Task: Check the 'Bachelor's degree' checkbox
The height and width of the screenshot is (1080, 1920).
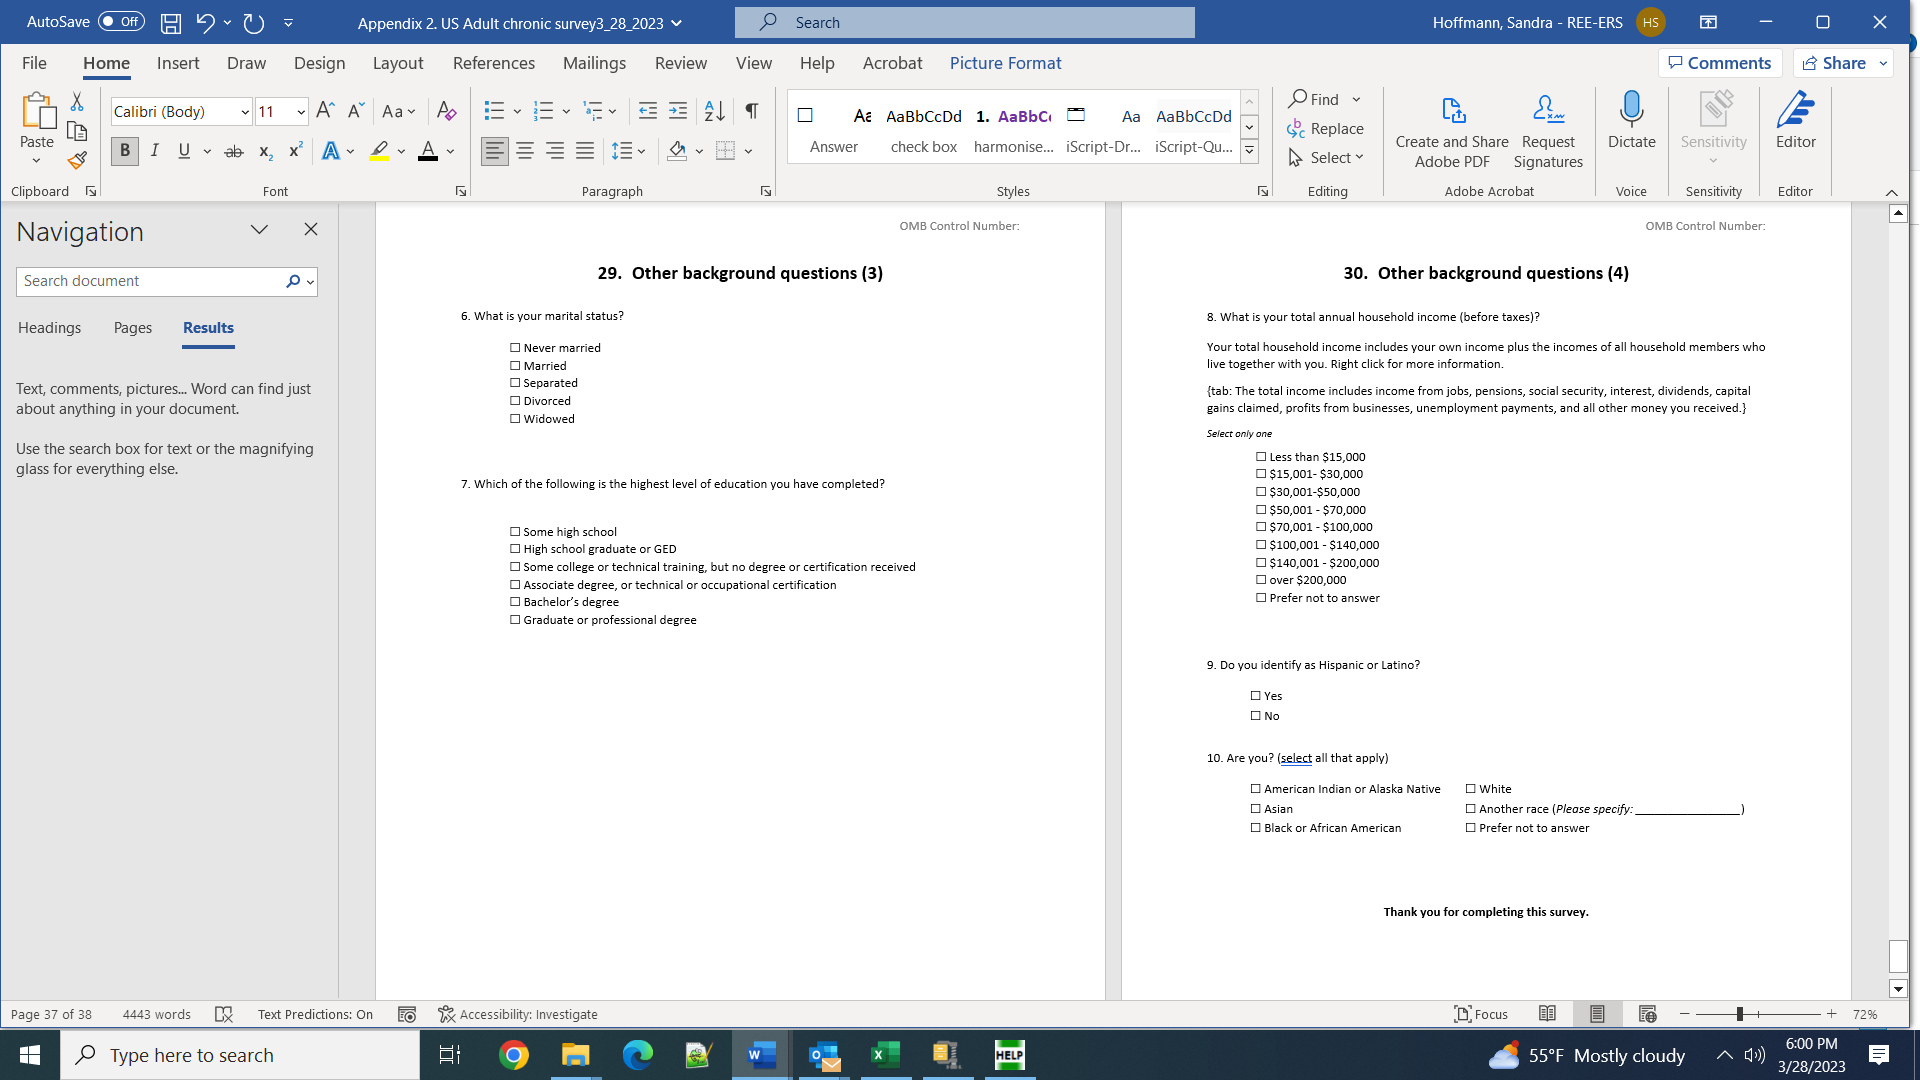Action: click(515, 602)
